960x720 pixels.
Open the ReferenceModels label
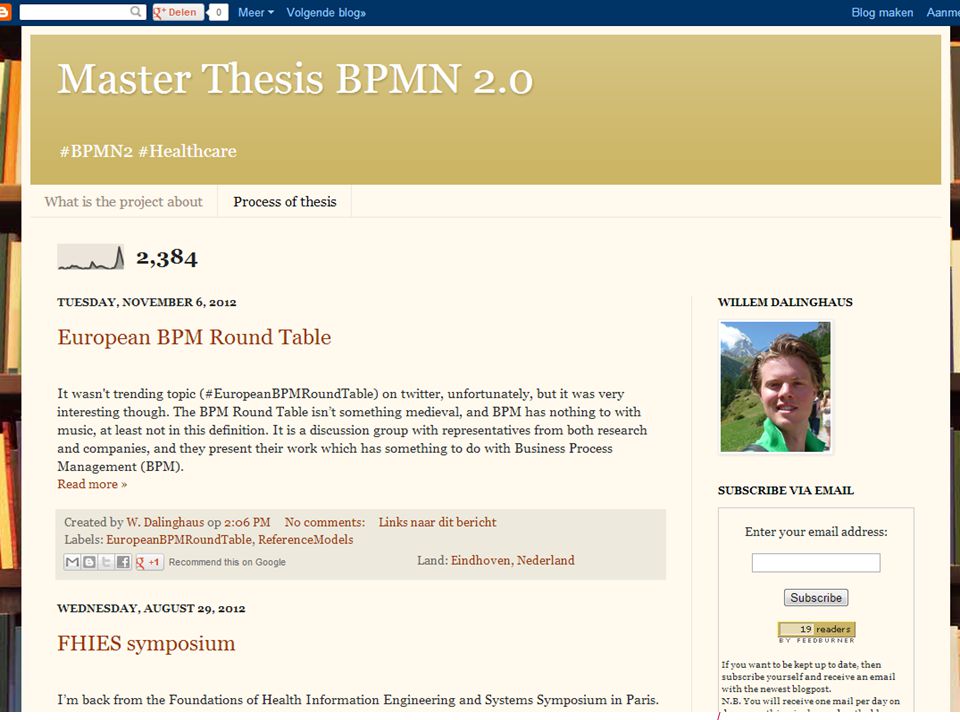306,539
